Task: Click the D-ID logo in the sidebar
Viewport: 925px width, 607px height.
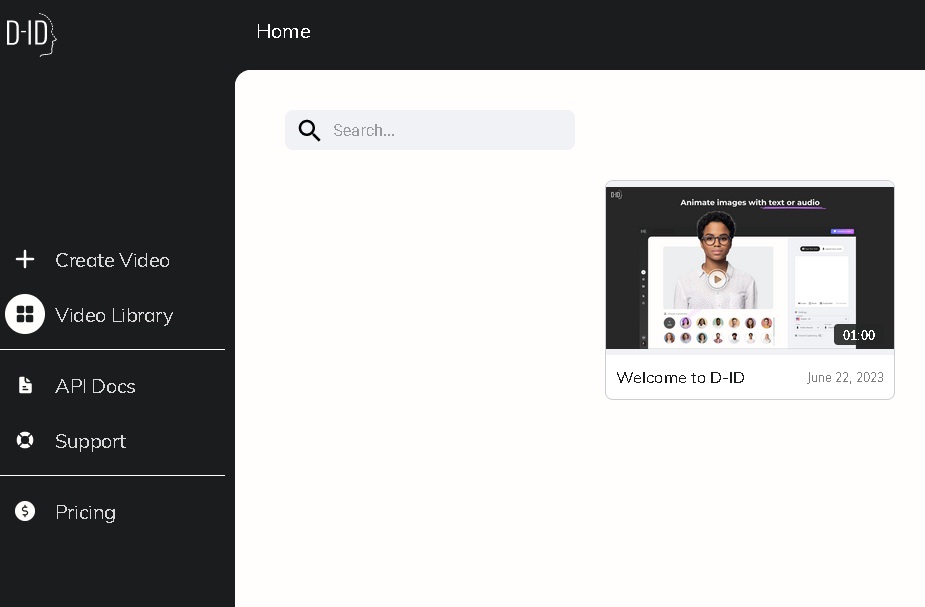Action: pyautogui.click(x=31, y=34)
